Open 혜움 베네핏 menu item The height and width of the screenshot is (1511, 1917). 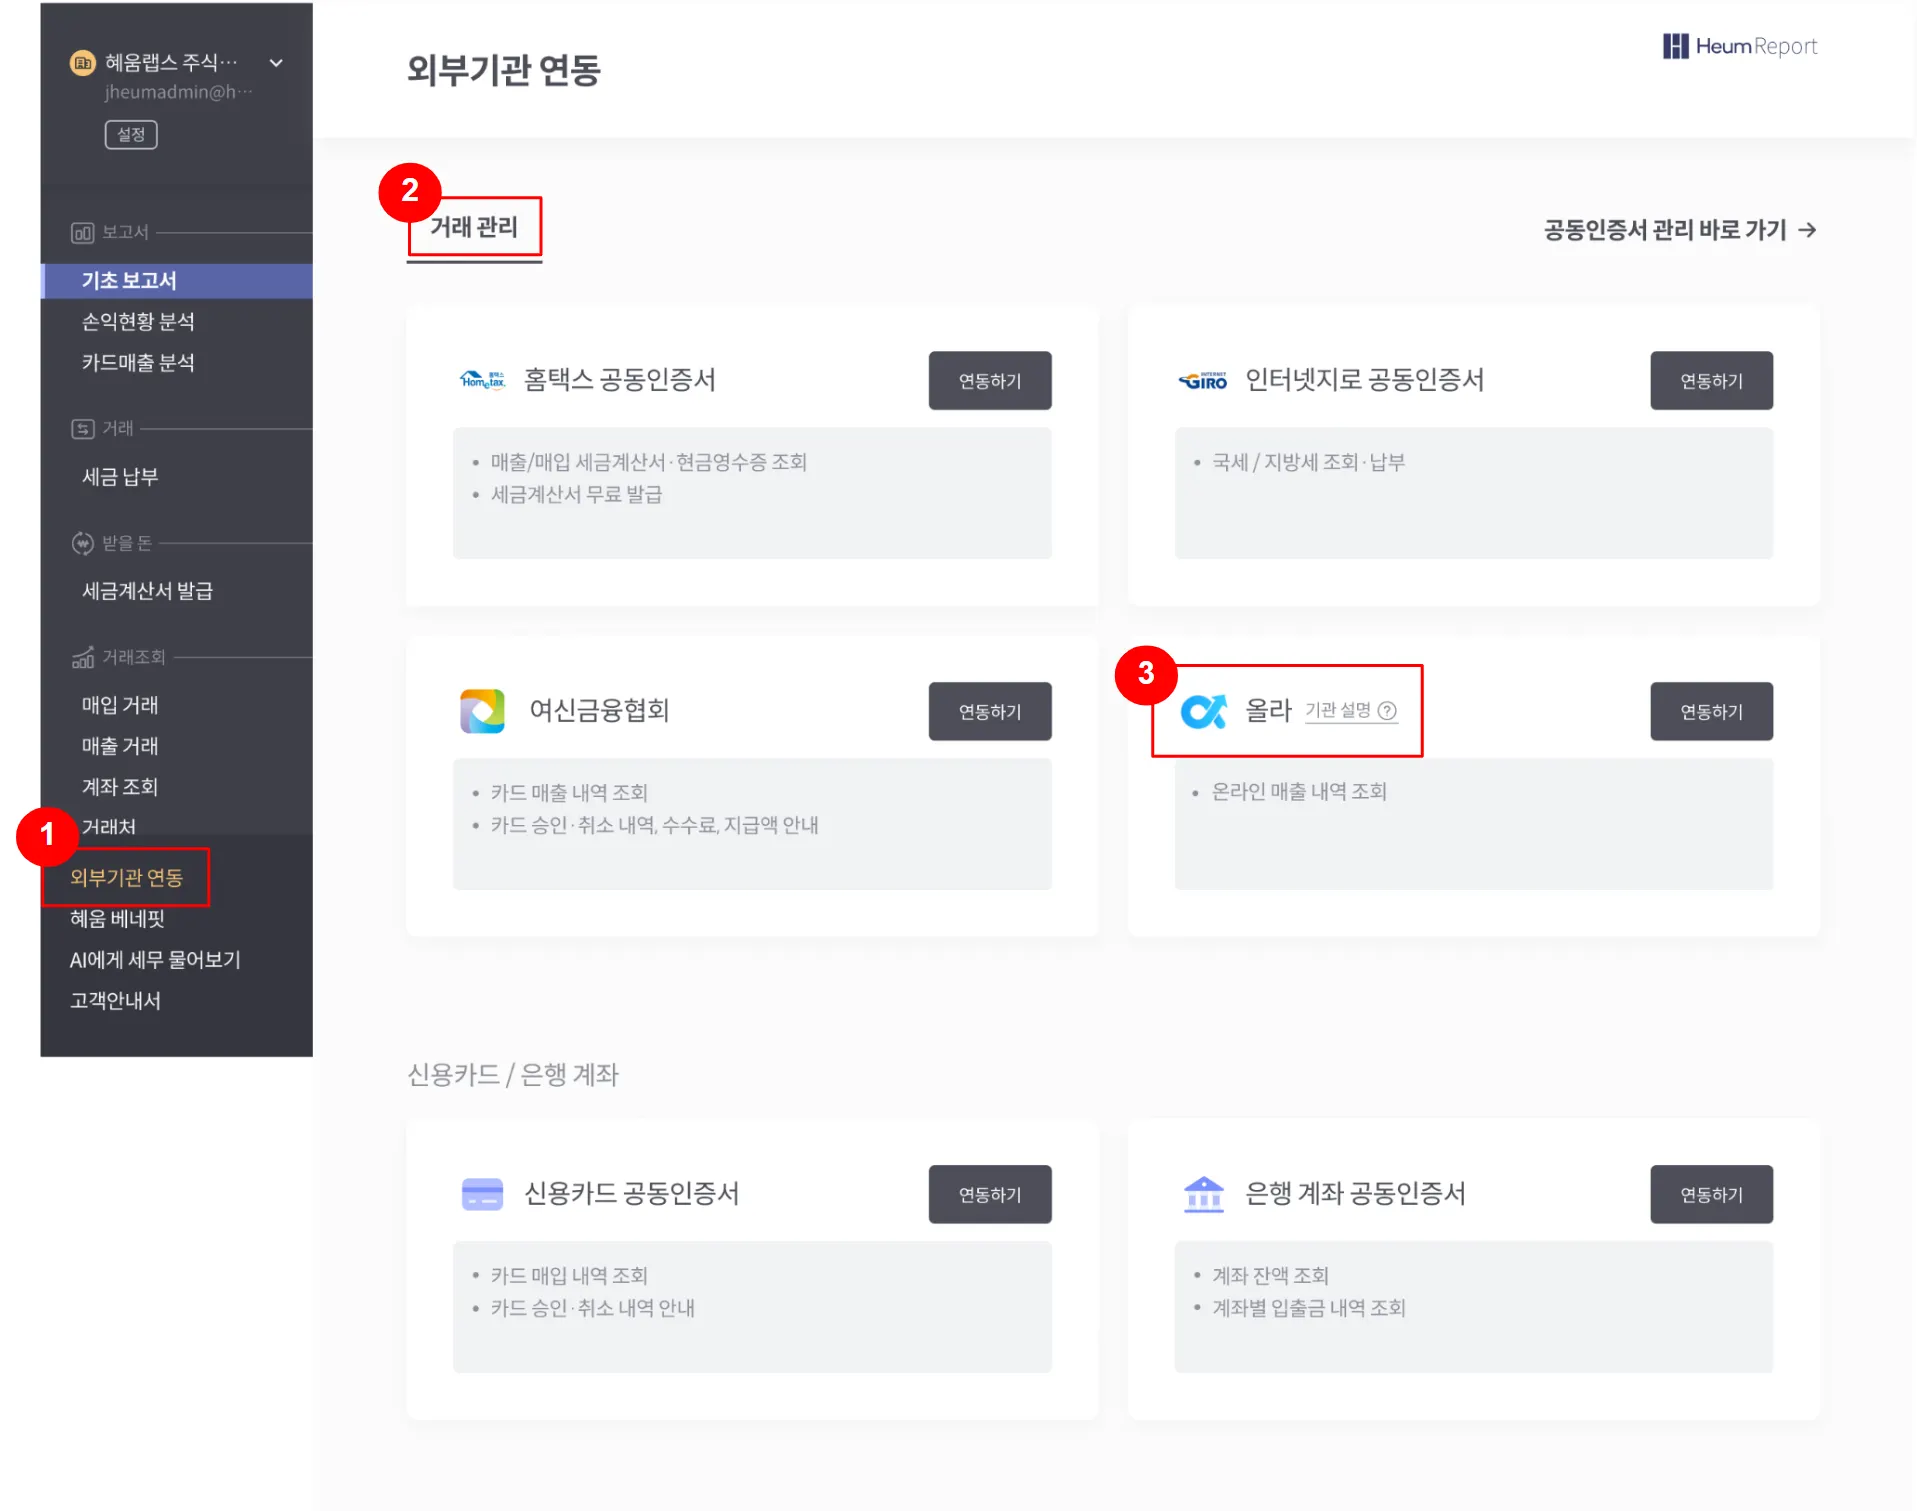pyautogui.click(x=117, y=919)
